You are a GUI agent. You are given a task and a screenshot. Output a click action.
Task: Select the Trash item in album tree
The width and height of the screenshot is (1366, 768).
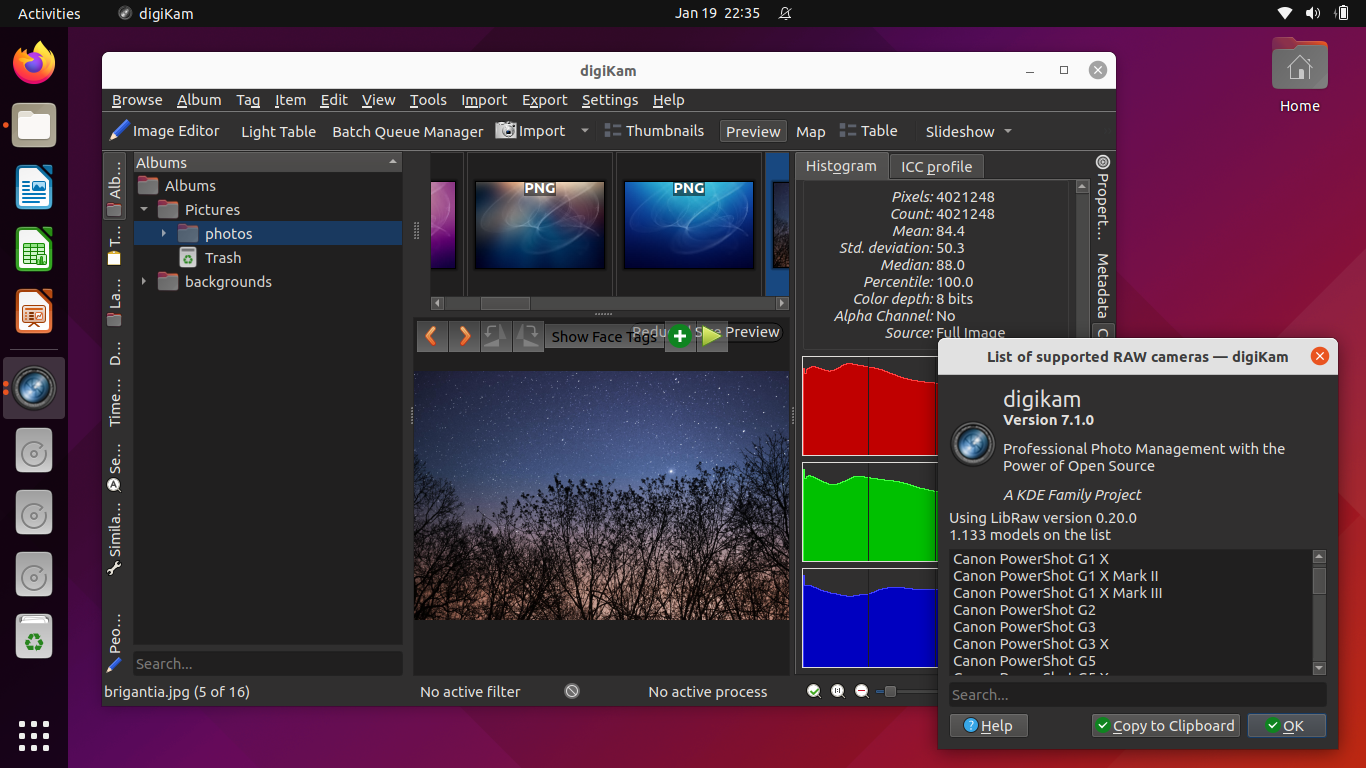coord(223,258)
